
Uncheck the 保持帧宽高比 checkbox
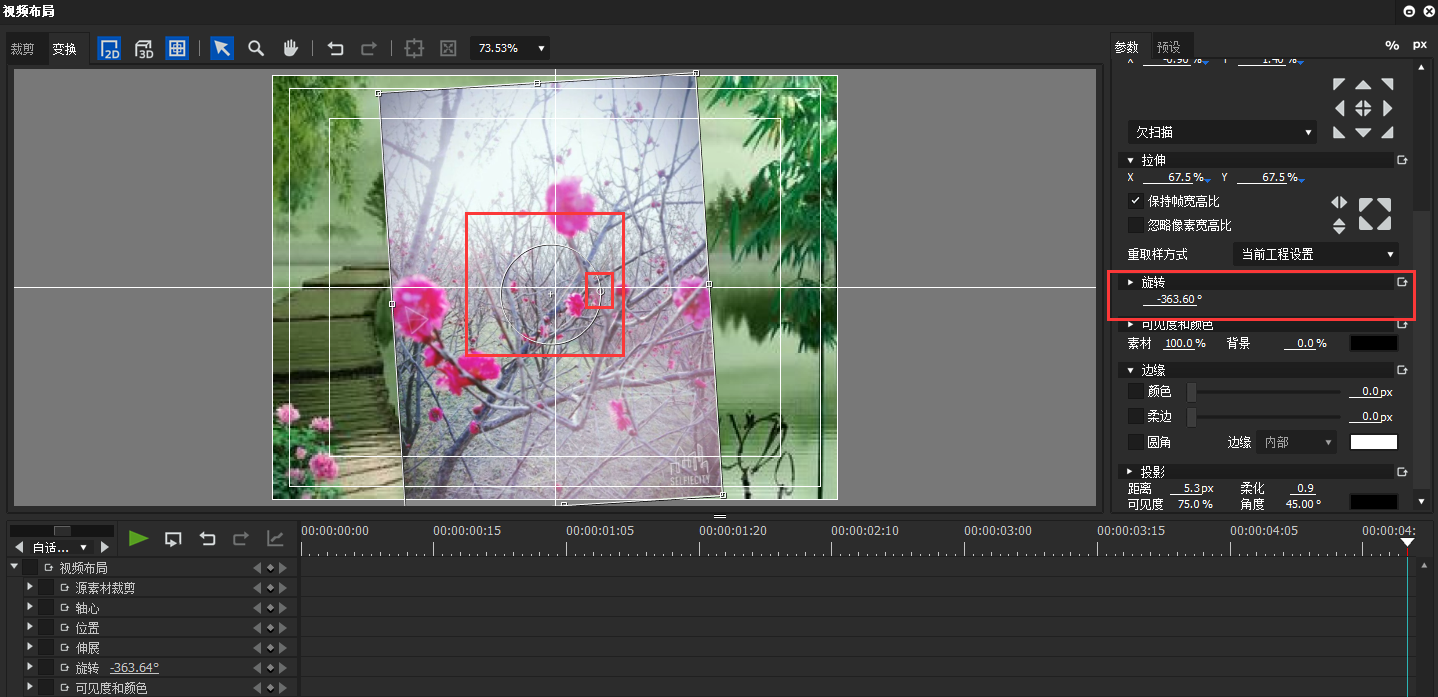[x=1135, y=200]
